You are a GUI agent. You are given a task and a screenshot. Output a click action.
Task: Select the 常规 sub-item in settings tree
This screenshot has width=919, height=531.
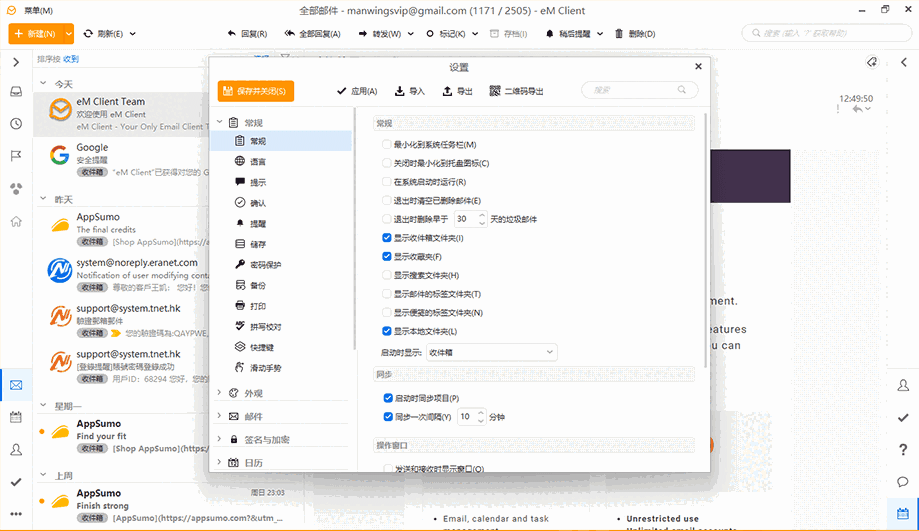click(x=281, y=141)
